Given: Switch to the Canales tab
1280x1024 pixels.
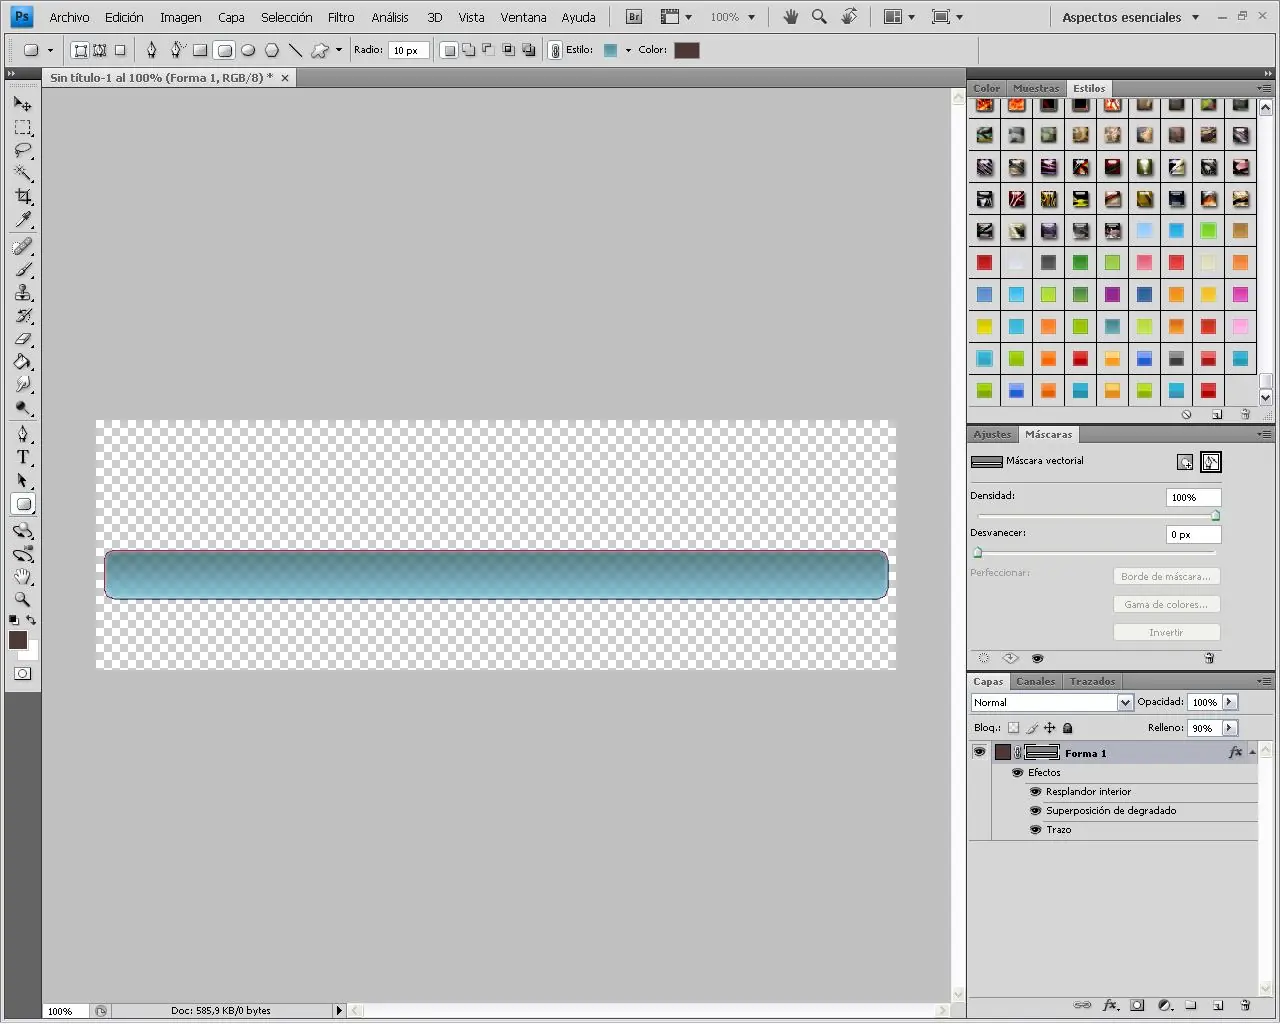Looking at the screenshot, I should 1035,681.
